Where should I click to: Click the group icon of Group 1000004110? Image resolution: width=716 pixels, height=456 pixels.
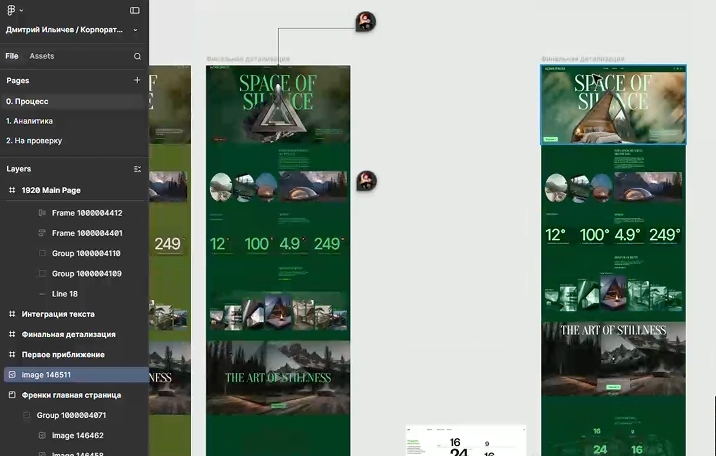(42, 253)
